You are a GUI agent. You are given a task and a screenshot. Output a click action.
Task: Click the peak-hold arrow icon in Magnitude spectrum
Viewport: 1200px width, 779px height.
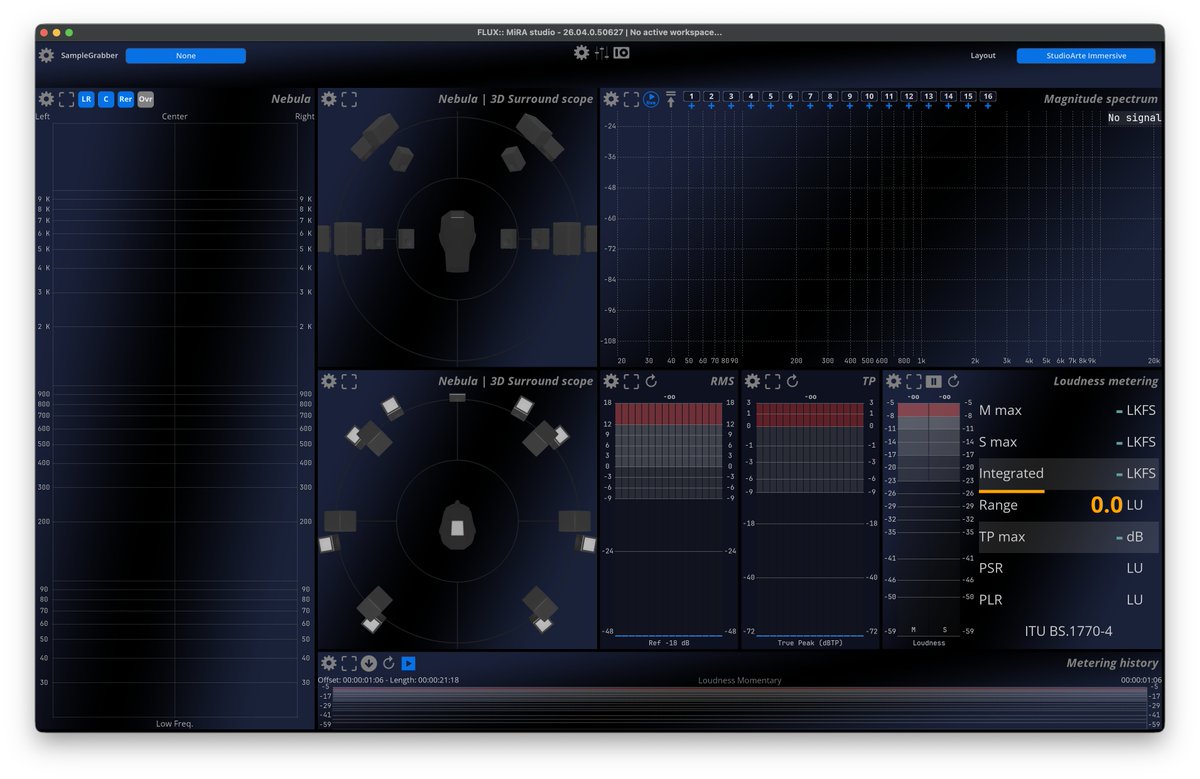pos(671,99)
